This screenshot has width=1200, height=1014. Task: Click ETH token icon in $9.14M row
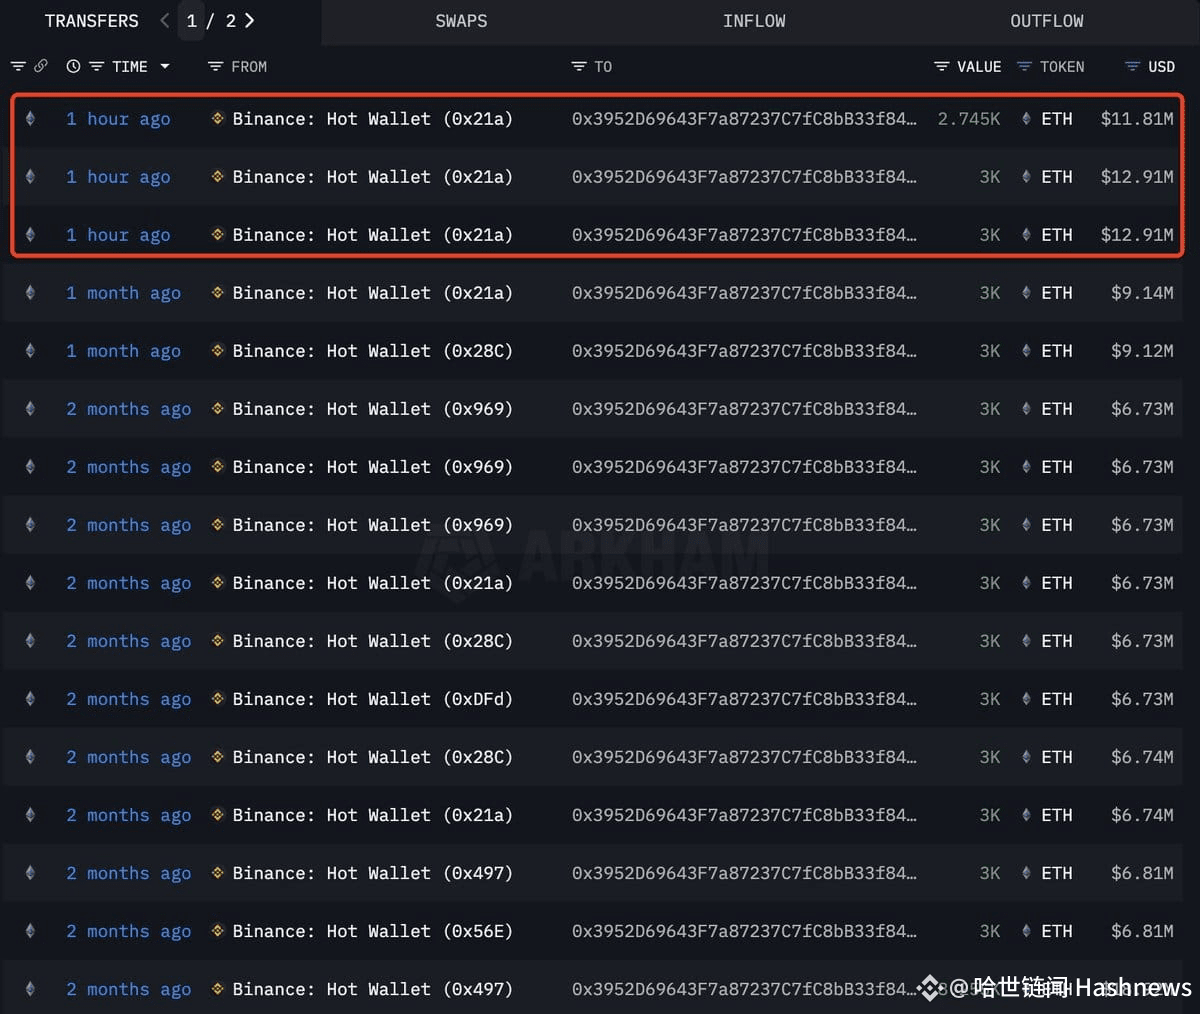tap(1026, 293)
